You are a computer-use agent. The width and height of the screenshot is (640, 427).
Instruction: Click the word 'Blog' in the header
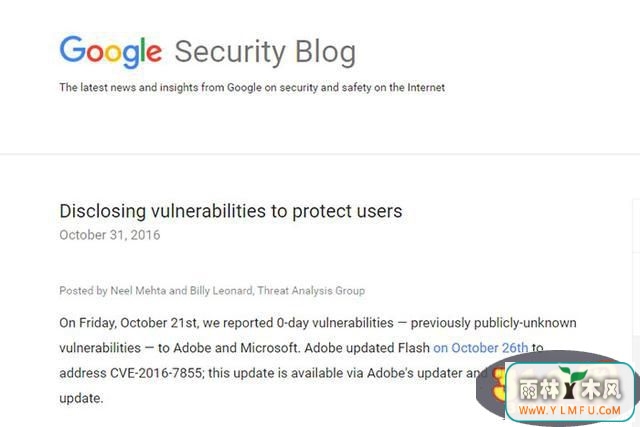click(x=325, y=53)
